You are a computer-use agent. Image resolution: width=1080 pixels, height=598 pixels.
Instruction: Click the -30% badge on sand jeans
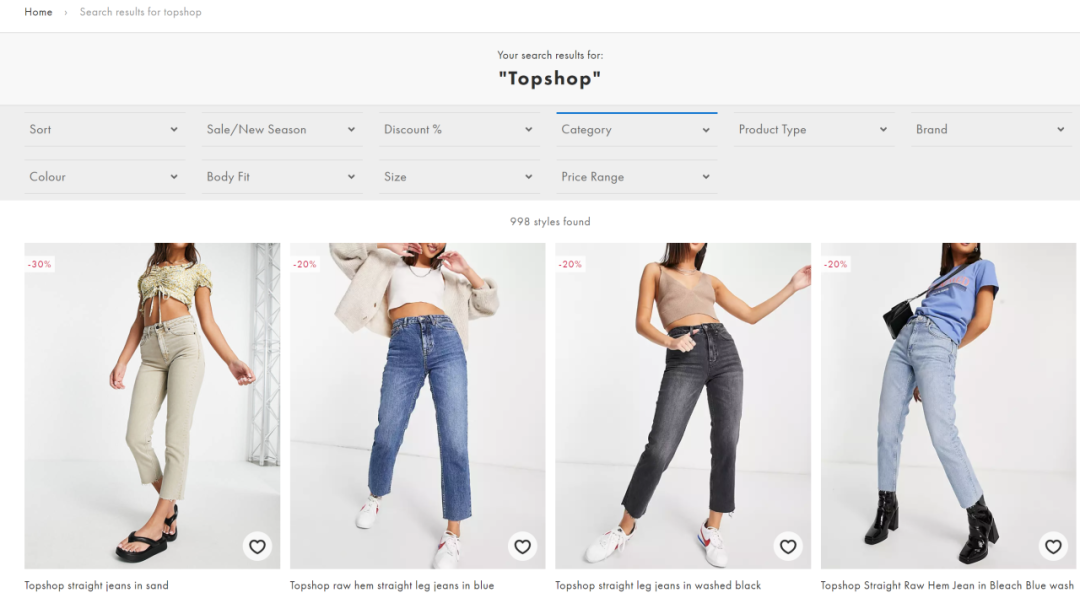pyautogui.click(x=39, y=264)
